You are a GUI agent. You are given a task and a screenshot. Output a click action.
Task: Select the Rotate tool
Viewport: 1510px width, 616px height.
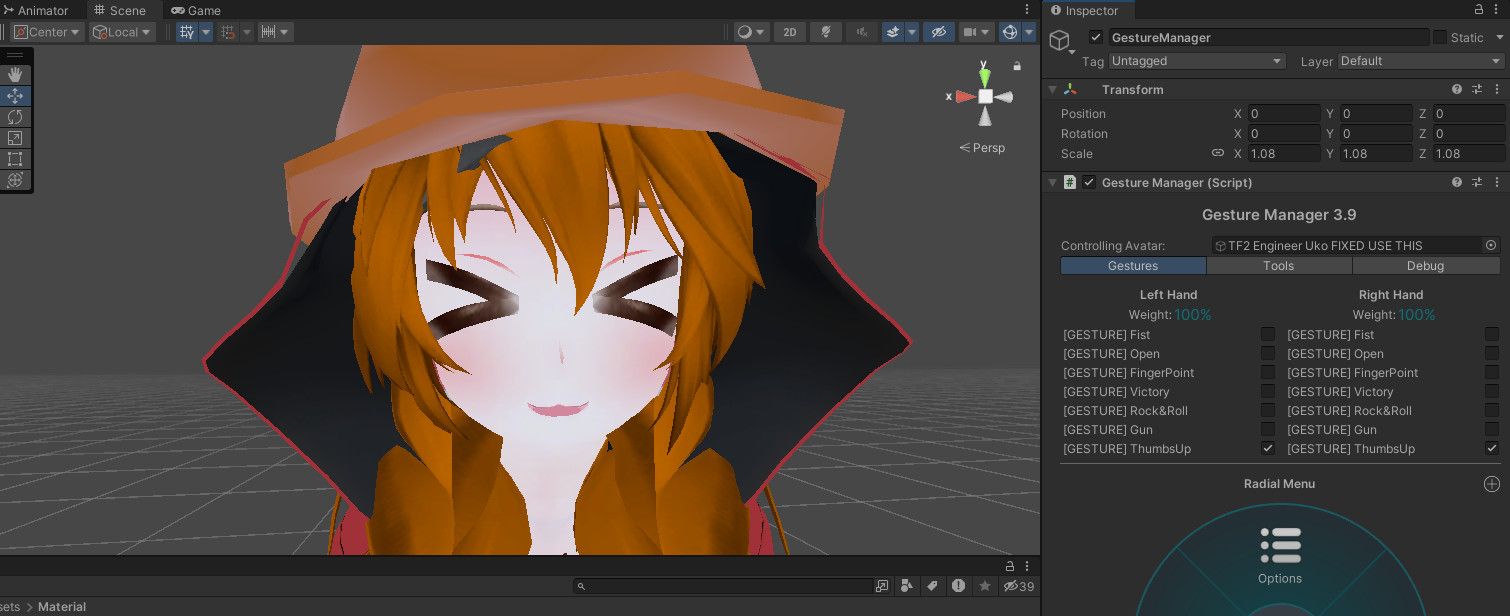(15, 117)
